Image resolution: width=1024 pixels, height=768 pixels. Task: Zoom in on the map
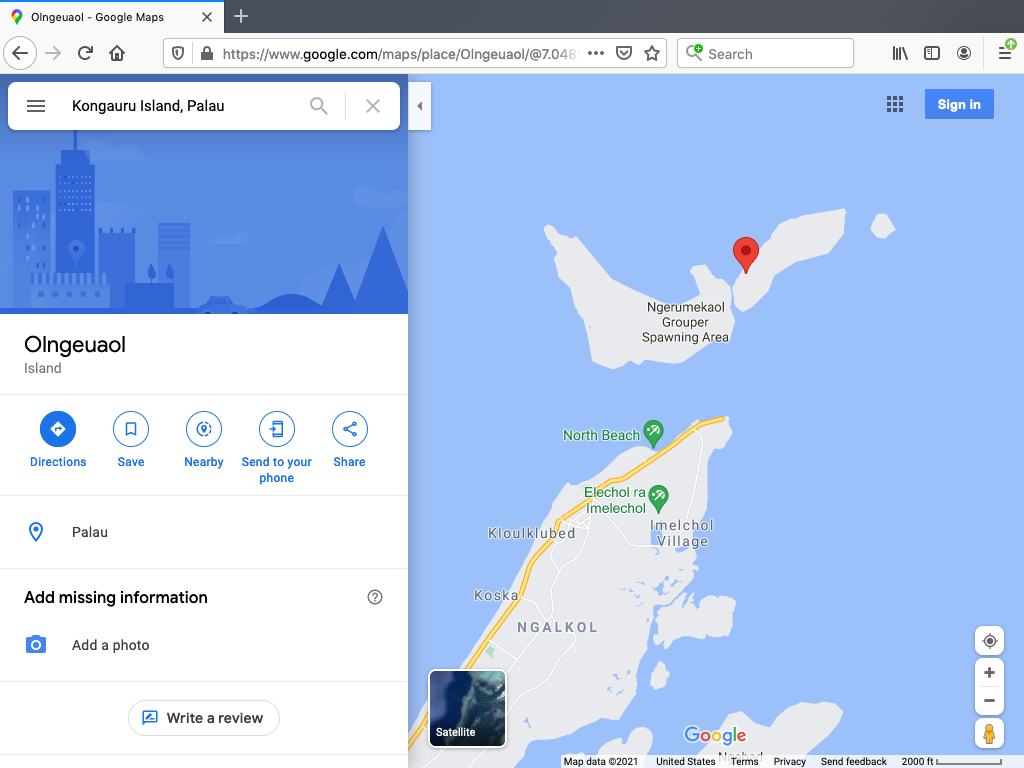[989, 673]
